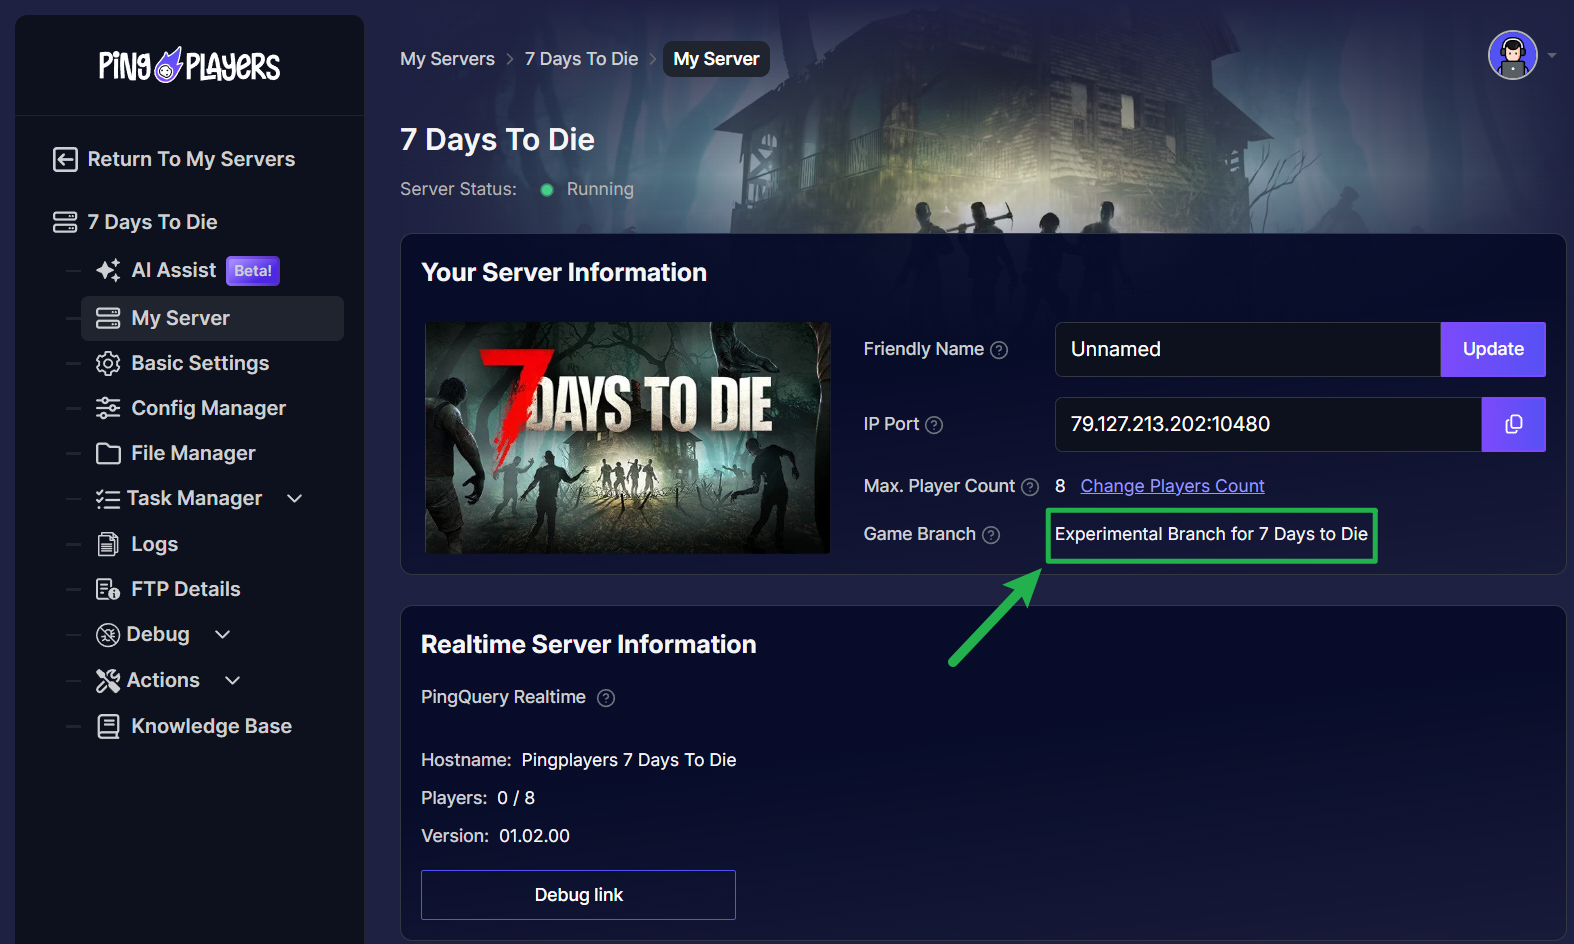
Task: Open the user avatar profile
Action: pos(1512,55)
